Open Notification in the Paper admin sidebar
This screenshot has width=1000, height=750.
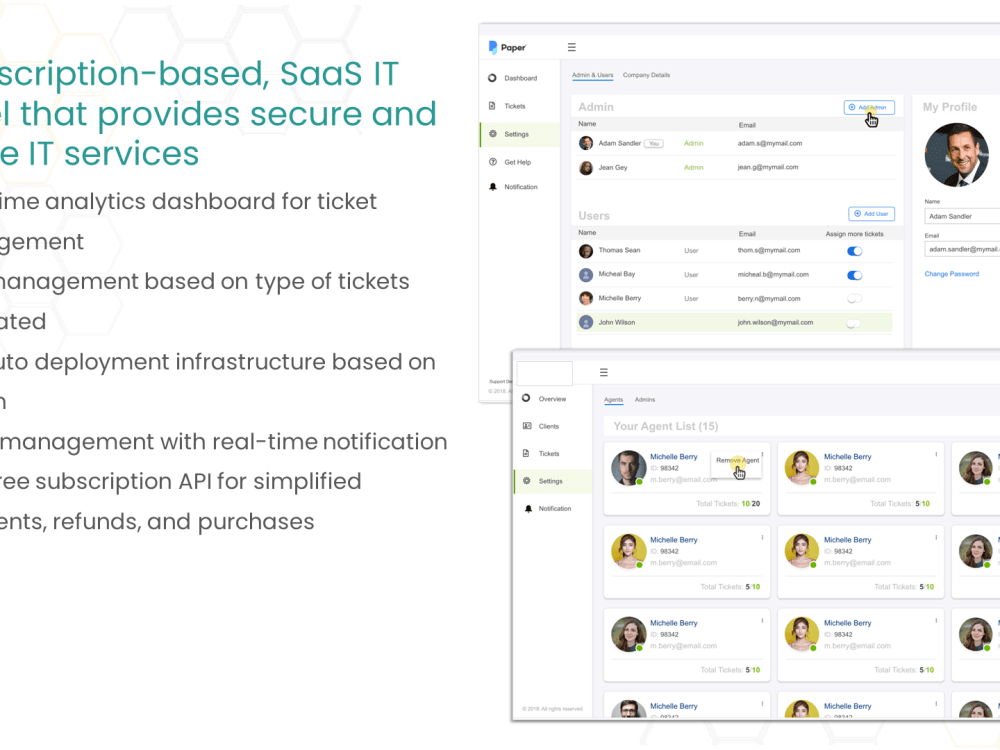pyautogui.click(x=520, y=187)
